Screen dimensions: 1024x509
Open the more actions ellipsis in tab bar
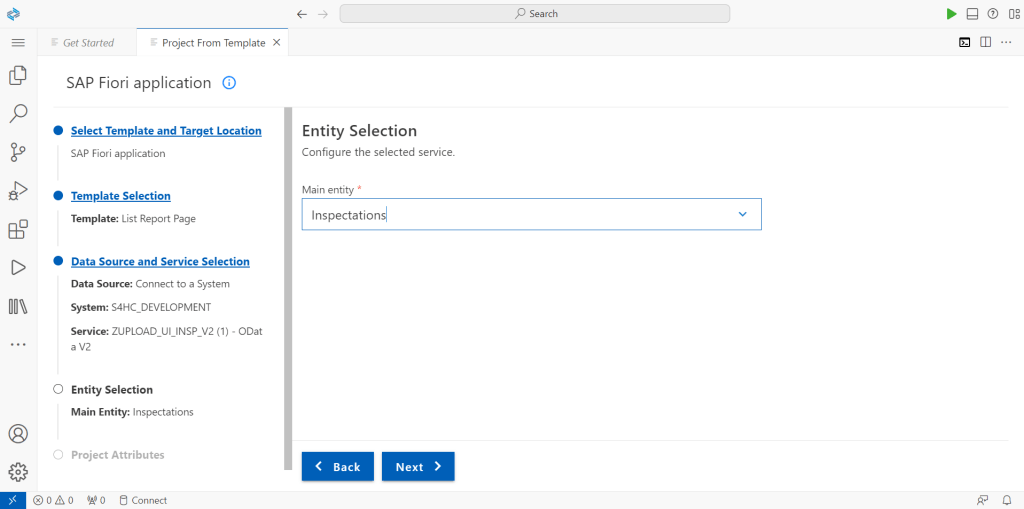click(1006, 42)
